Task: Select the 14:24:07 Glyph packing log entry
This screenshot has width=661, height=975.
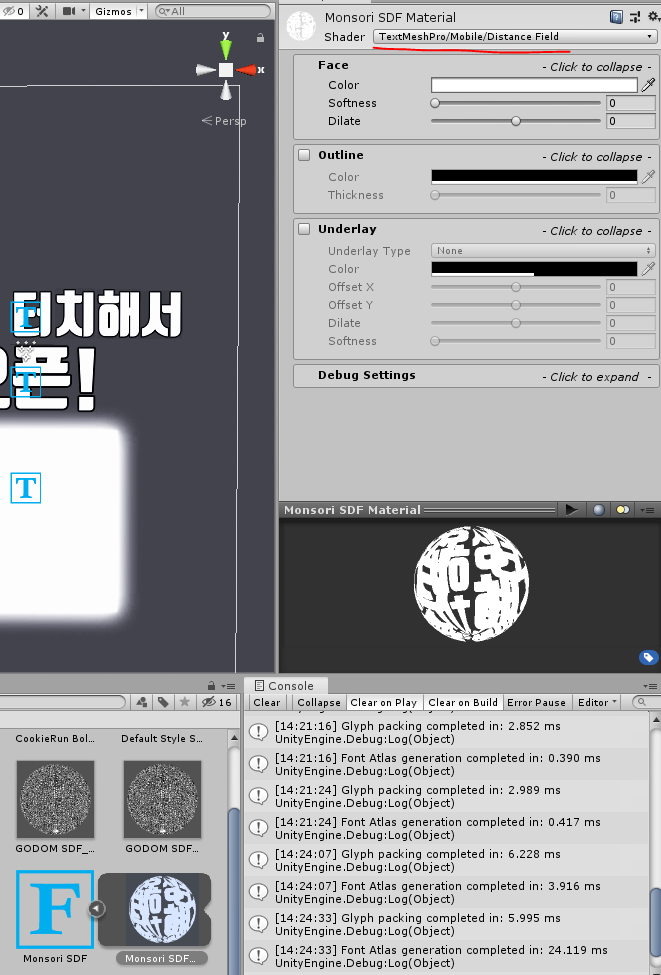Action: [446, 861]
